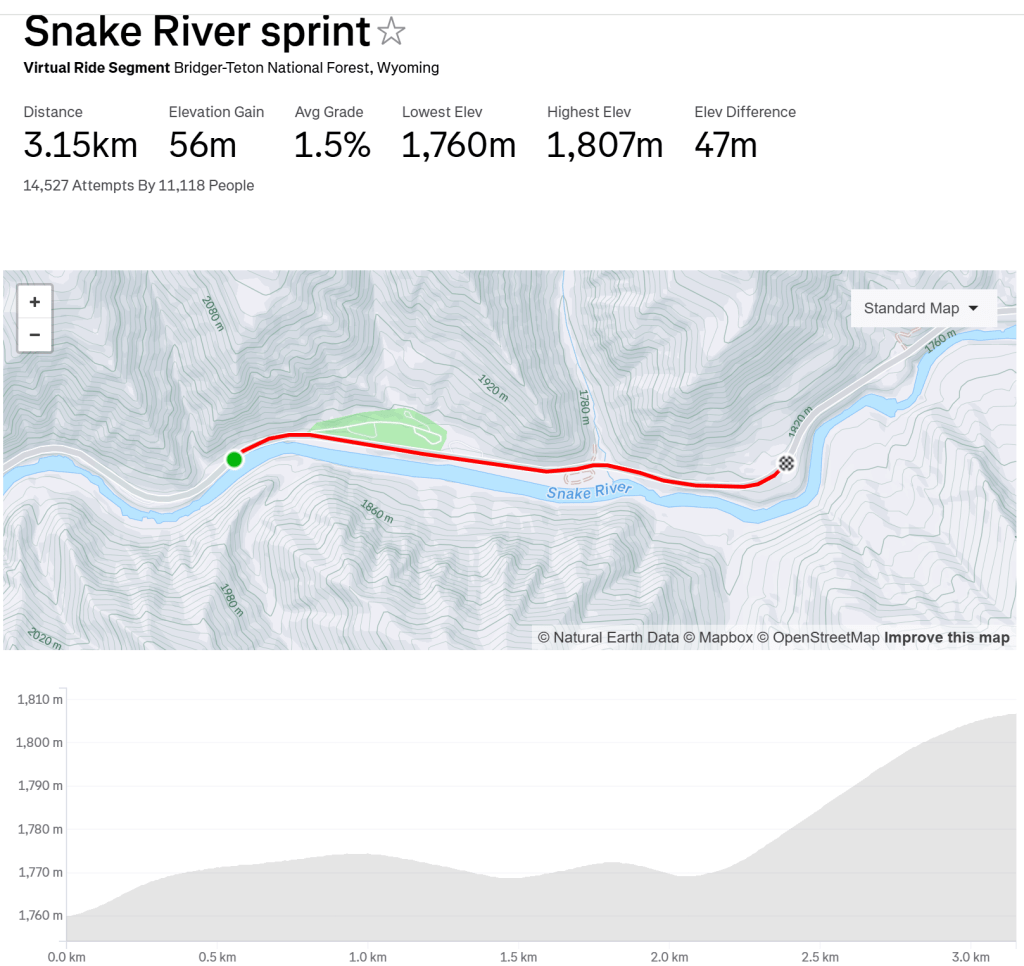Zoom in on the map

coord(34,302)
